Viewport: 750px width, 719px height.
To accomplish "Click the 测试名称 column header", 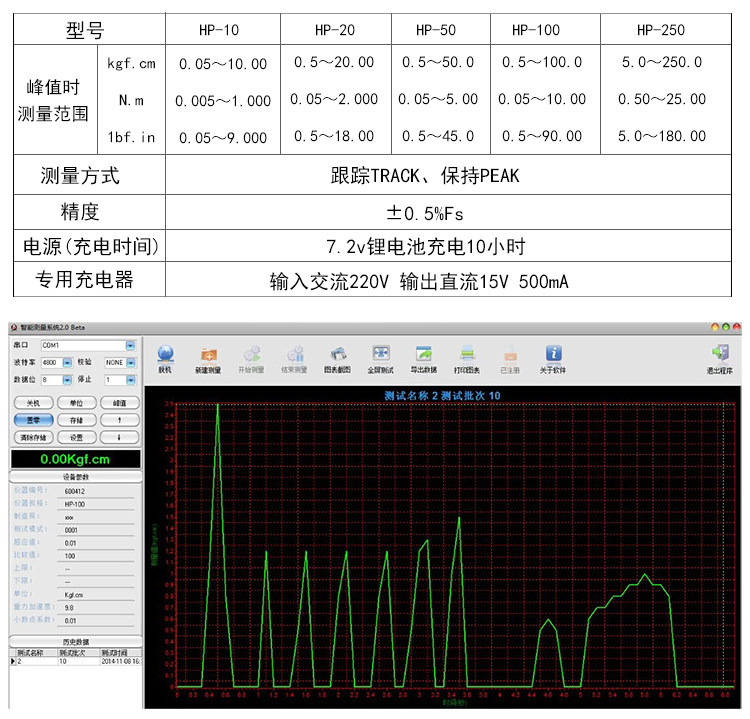I will 33,653.
